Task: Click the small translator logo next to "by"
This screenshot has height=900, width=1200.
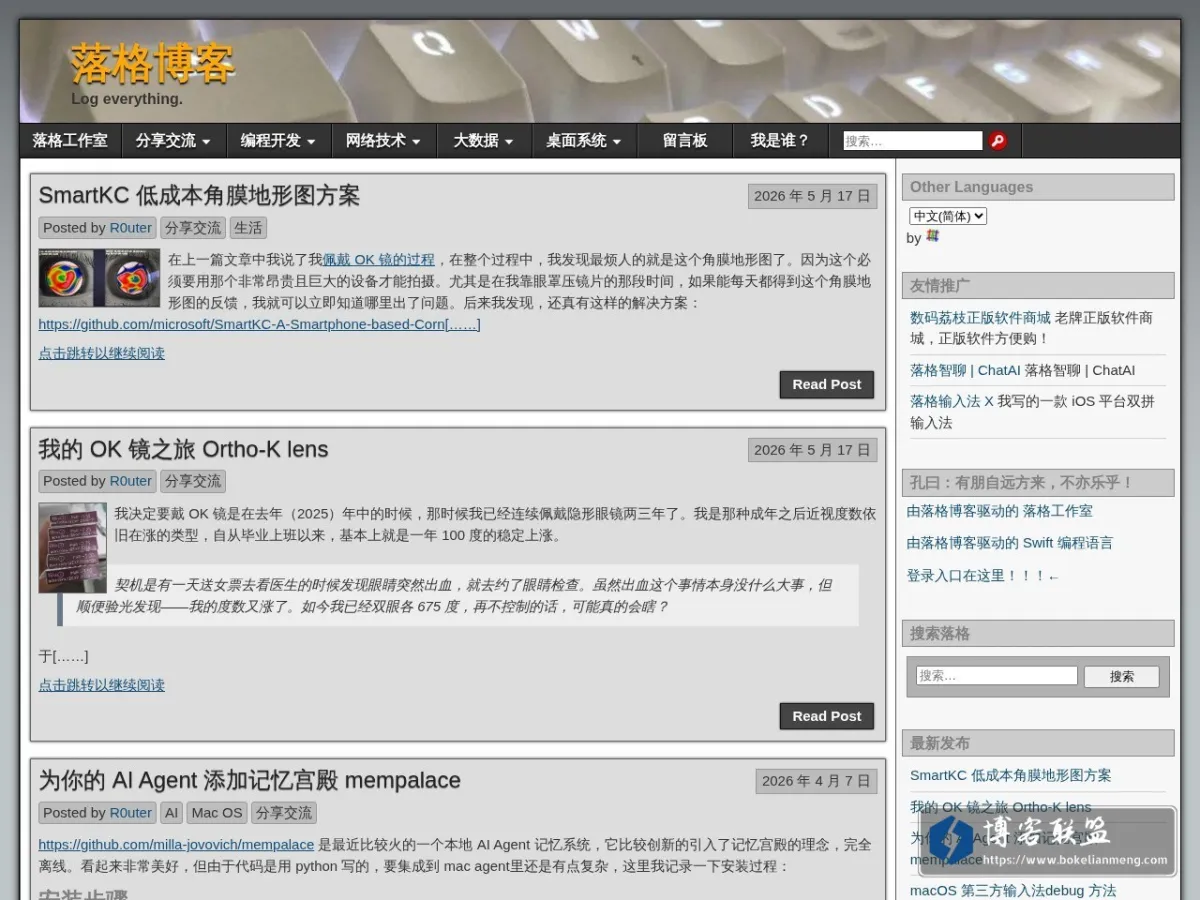Action: click(x=933, y=236)
